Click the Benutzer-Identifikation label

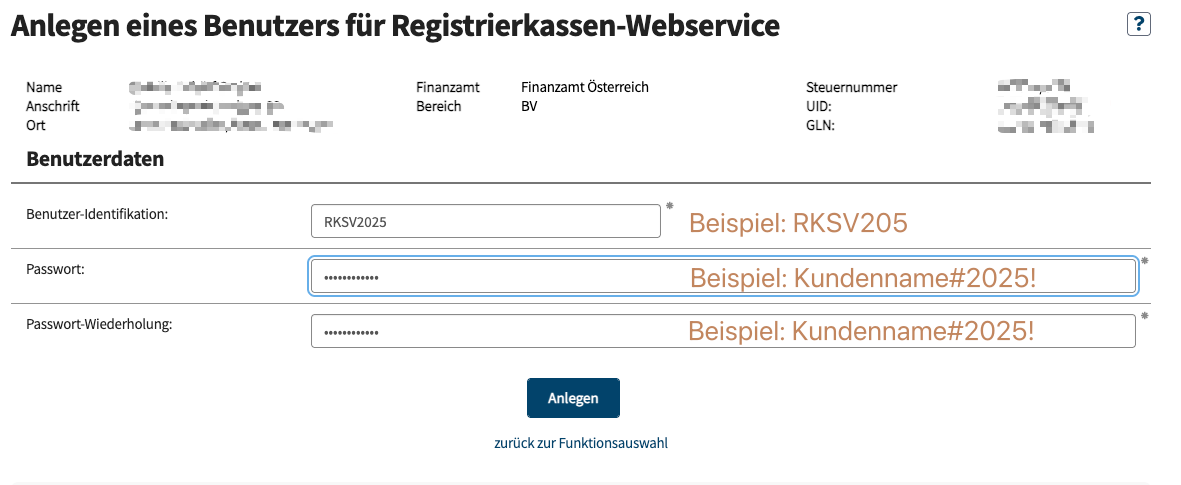click(96, 214)
